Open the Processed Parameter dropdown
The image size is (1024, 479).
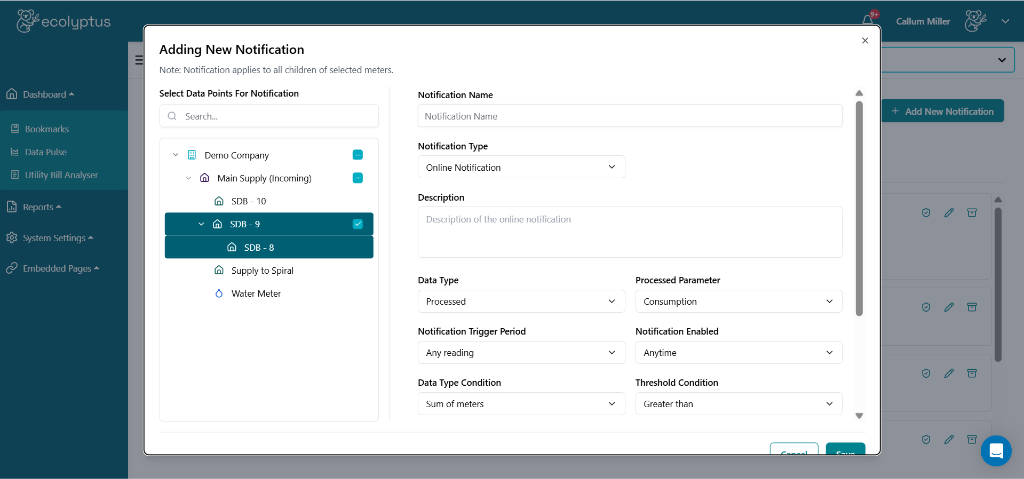[x=738, y=301]
